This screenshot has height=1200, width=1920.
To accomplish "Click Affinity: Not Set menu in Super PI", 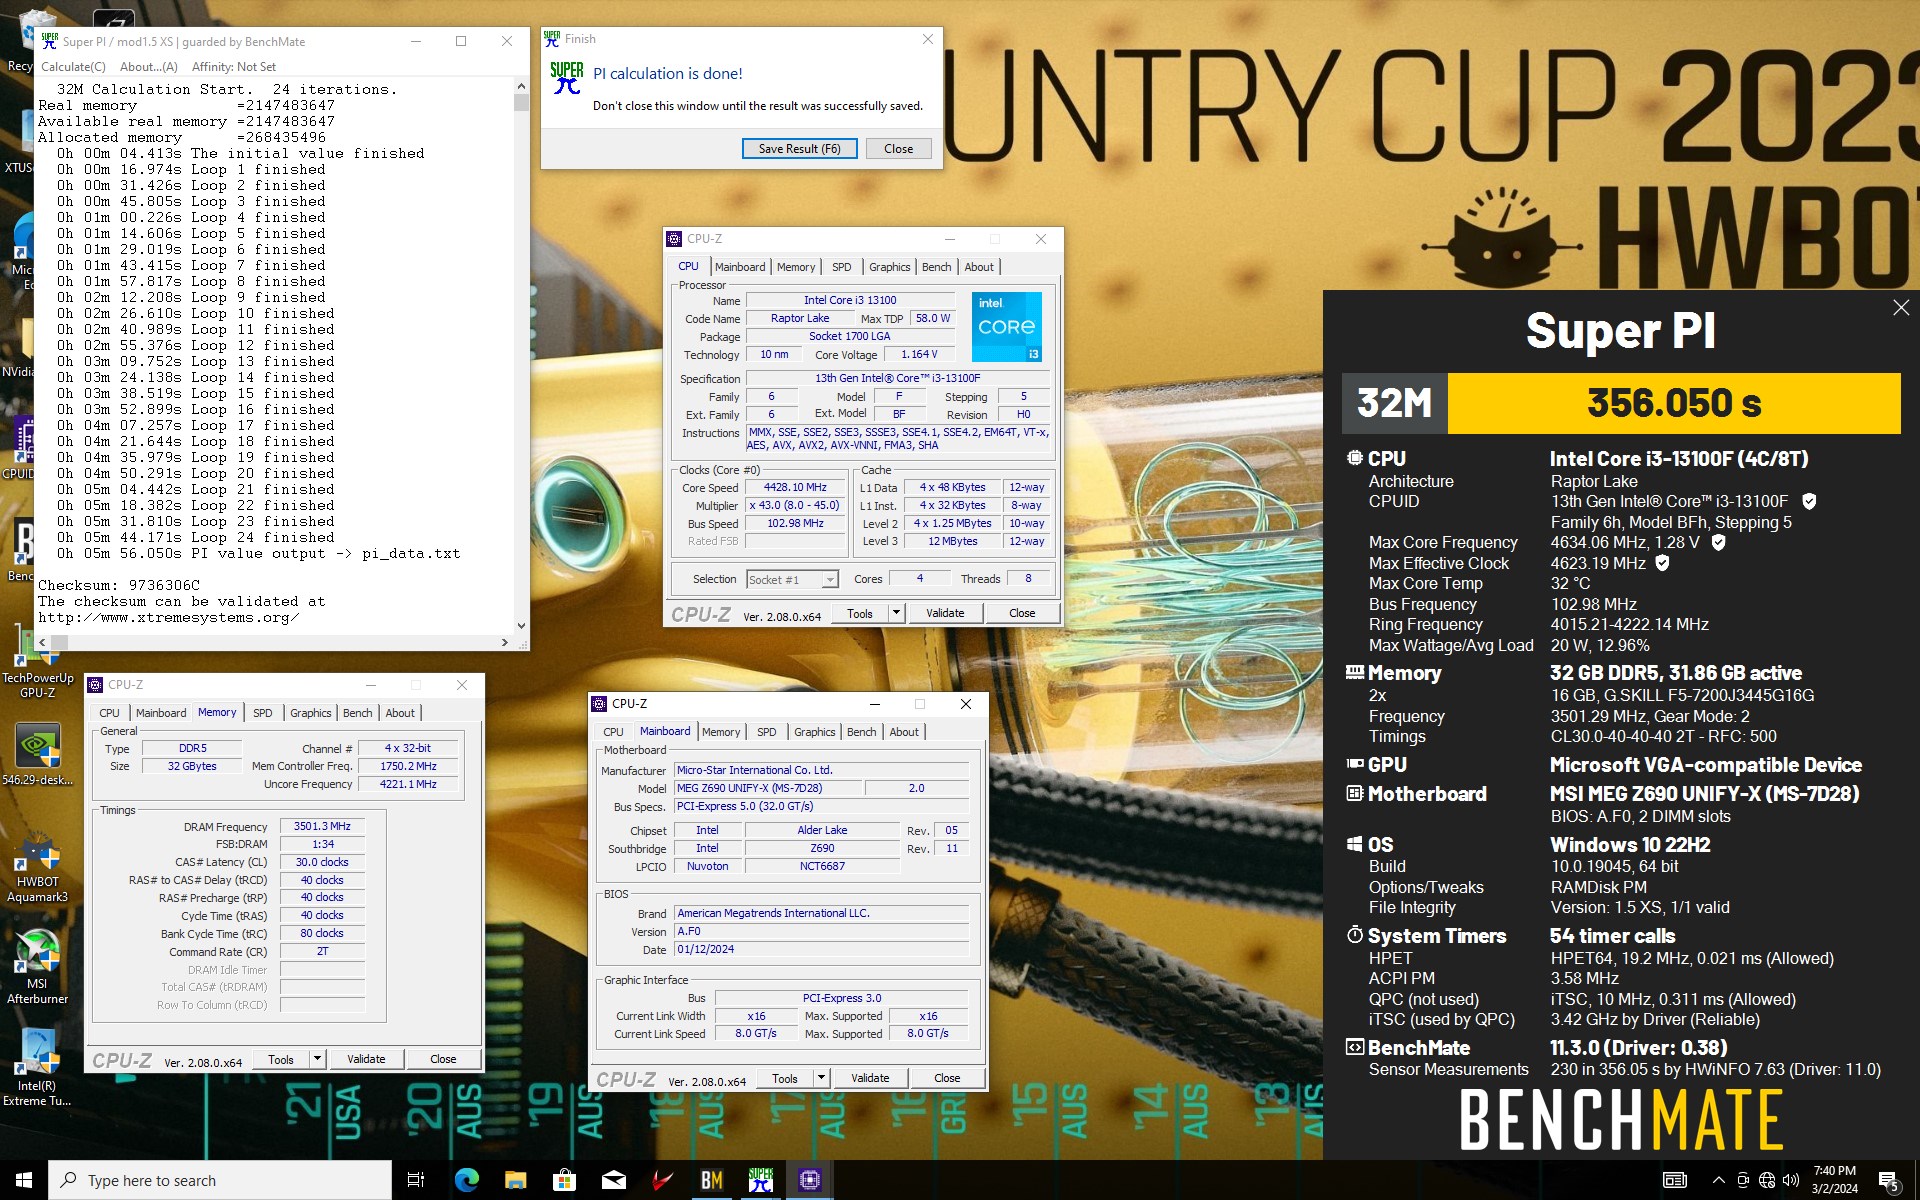I will 234,67.
